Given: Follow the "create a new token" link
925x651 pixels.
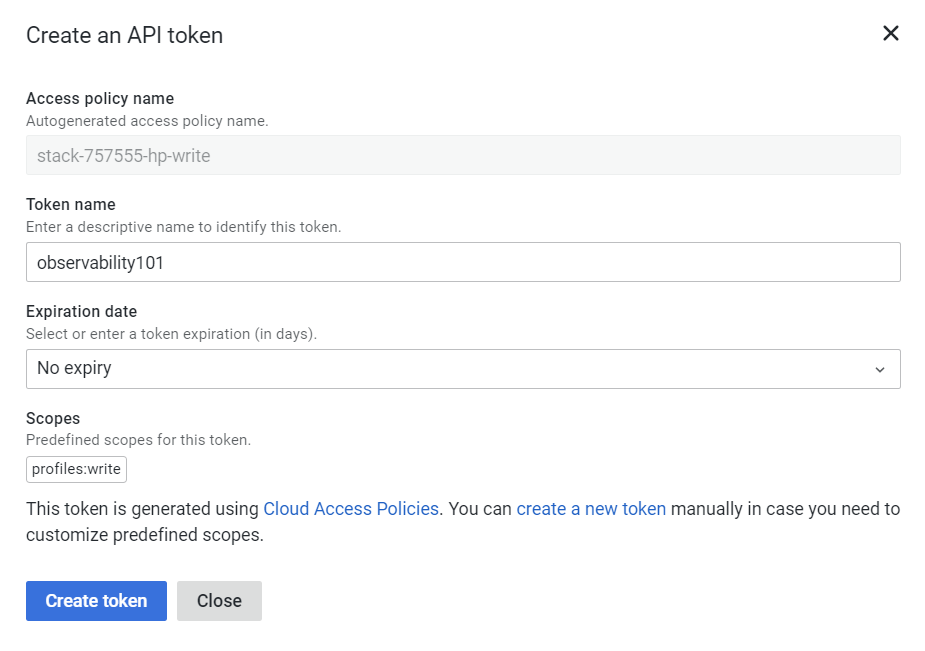Looking at the screenshot, I should coord(591,509).
